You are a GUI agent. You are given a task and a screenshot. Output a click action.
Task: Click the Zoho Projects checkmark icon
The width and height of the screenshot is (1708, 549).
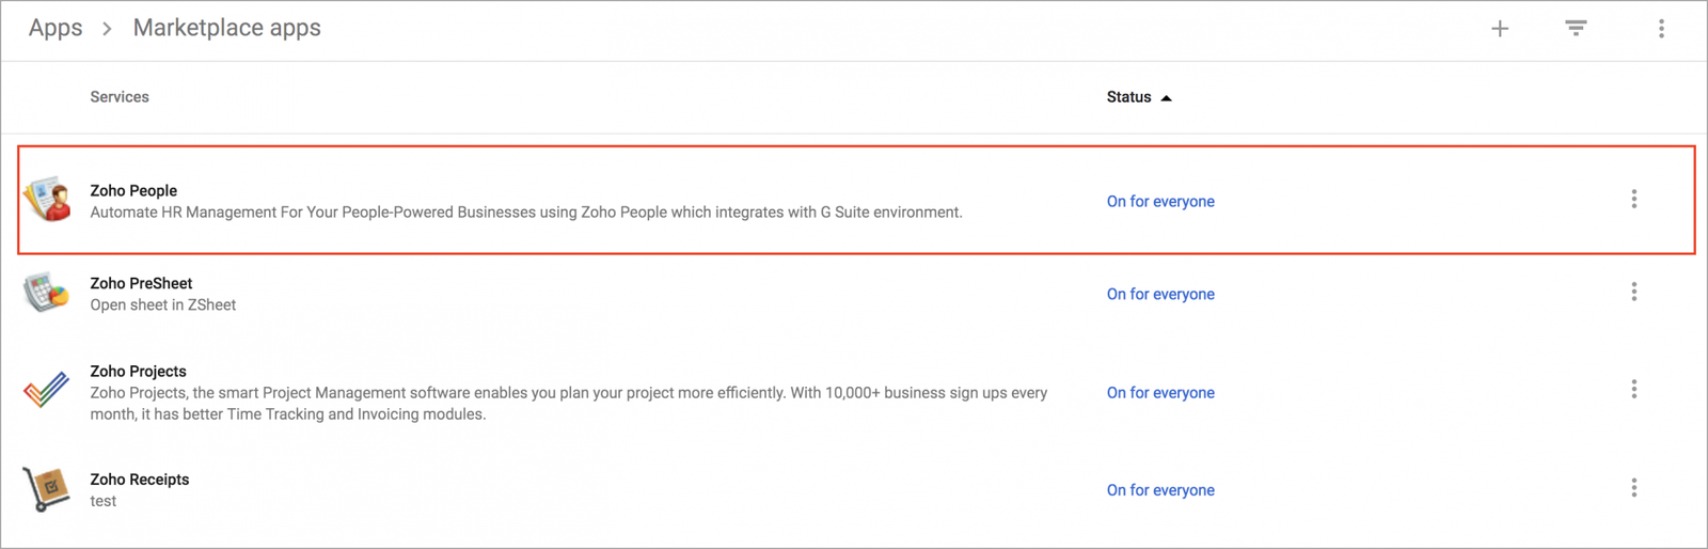pyautogui.click(x=46, y=389)
